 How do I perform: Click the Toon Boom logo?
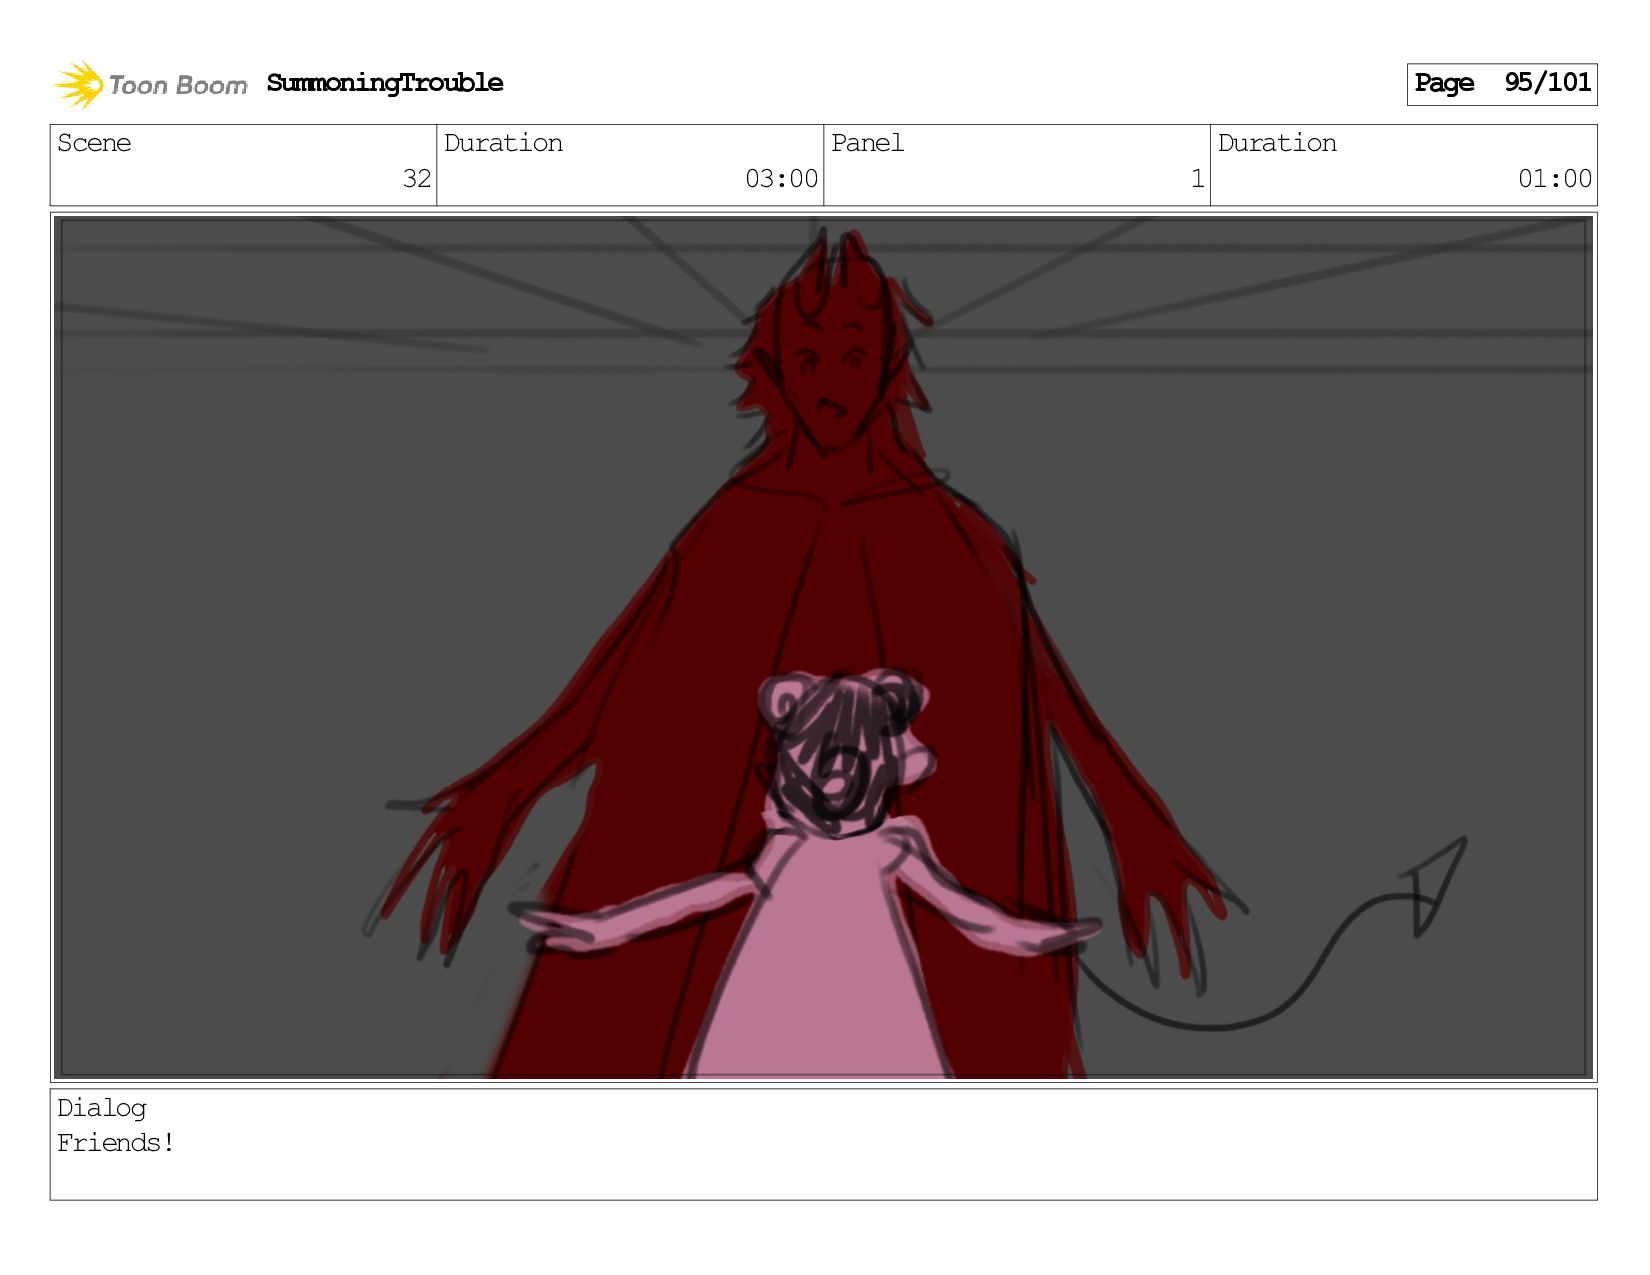[x=150, y=84]
